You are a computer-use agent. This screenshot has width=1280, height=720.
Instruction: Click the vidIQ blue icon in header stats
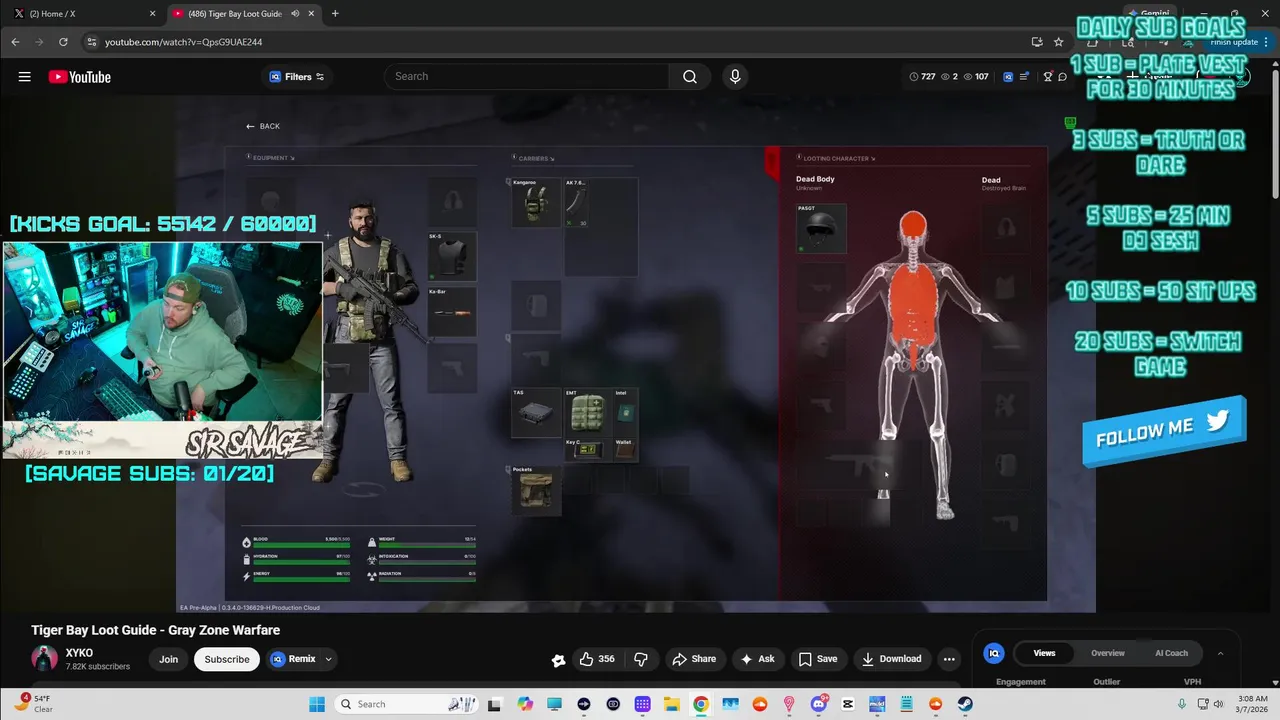[1008, 77]
